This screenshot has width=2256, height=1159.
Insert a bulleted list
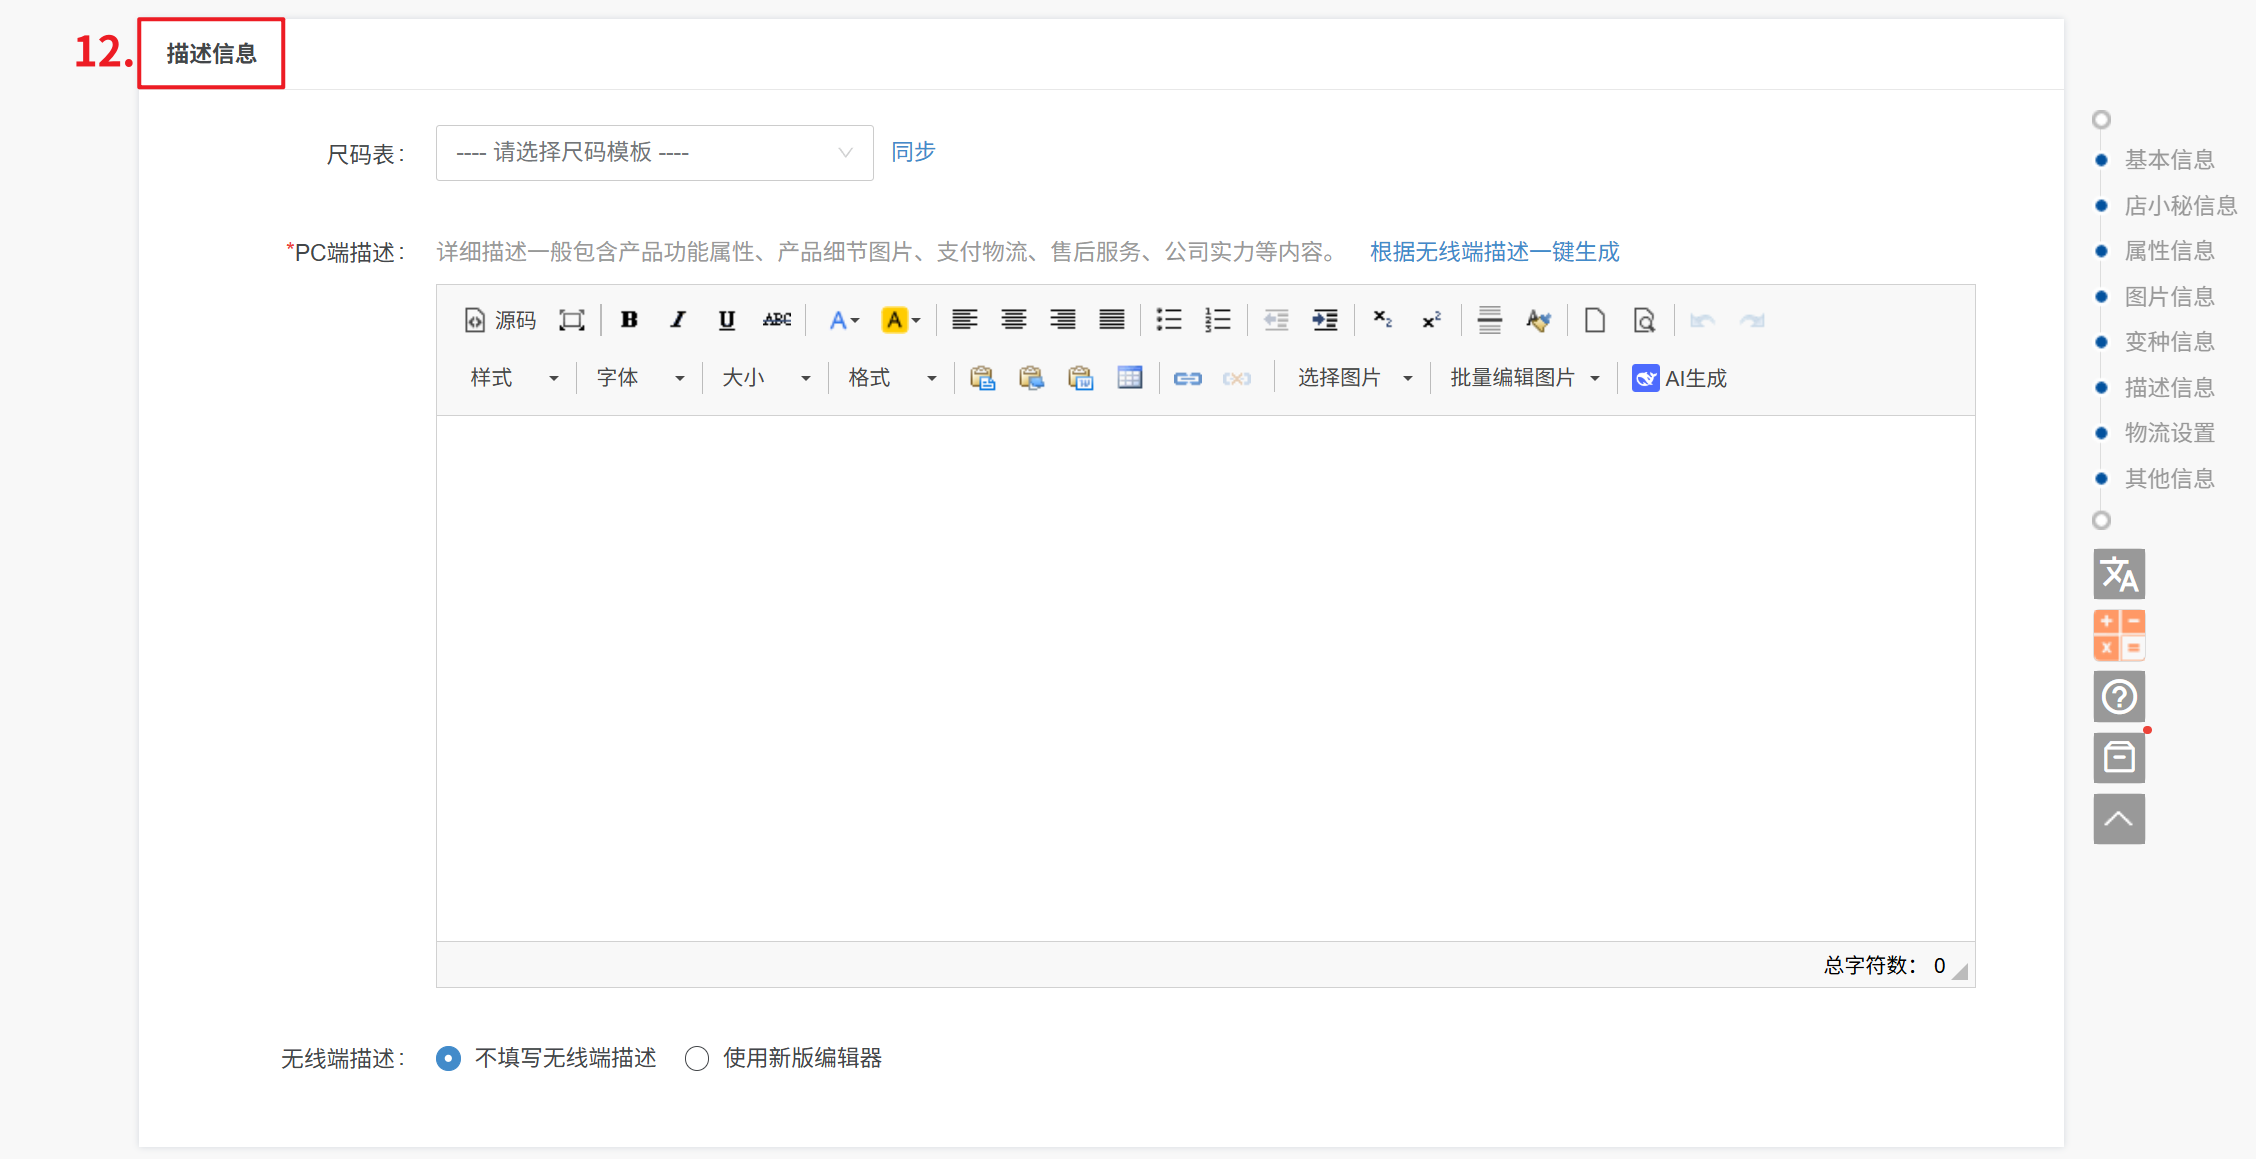(x=1168, y=320)
